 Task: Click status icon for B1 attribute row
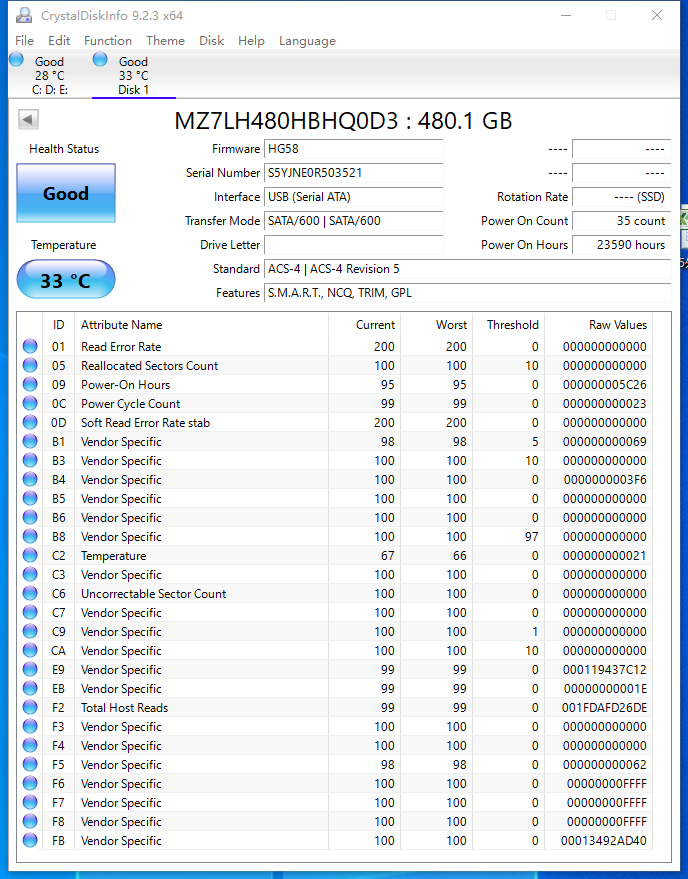coord(30,442)
